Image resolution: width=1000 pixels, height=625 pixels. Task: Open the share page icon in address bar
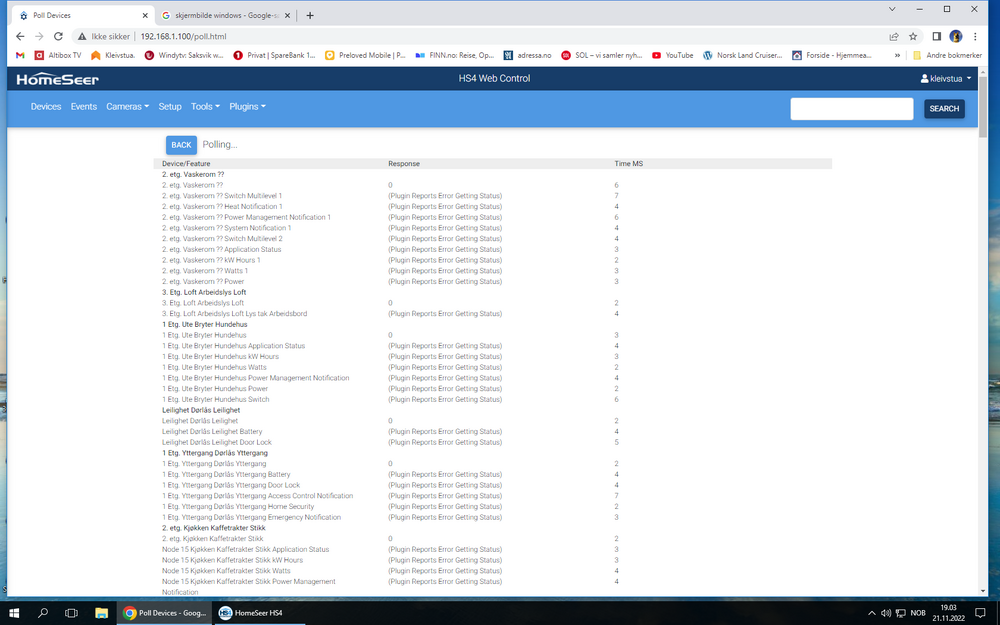tap(893, 36)
